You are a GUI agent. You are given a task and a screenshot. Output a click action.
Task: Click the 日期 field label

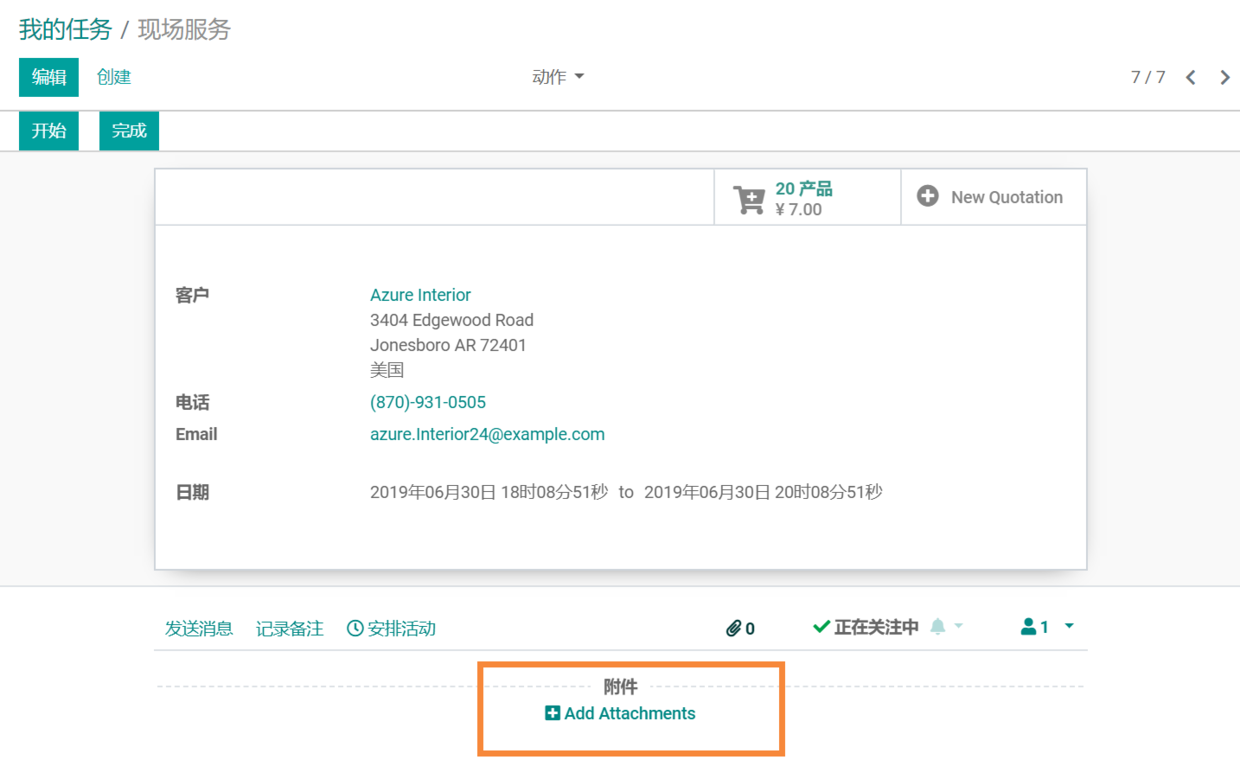(192, 492)
